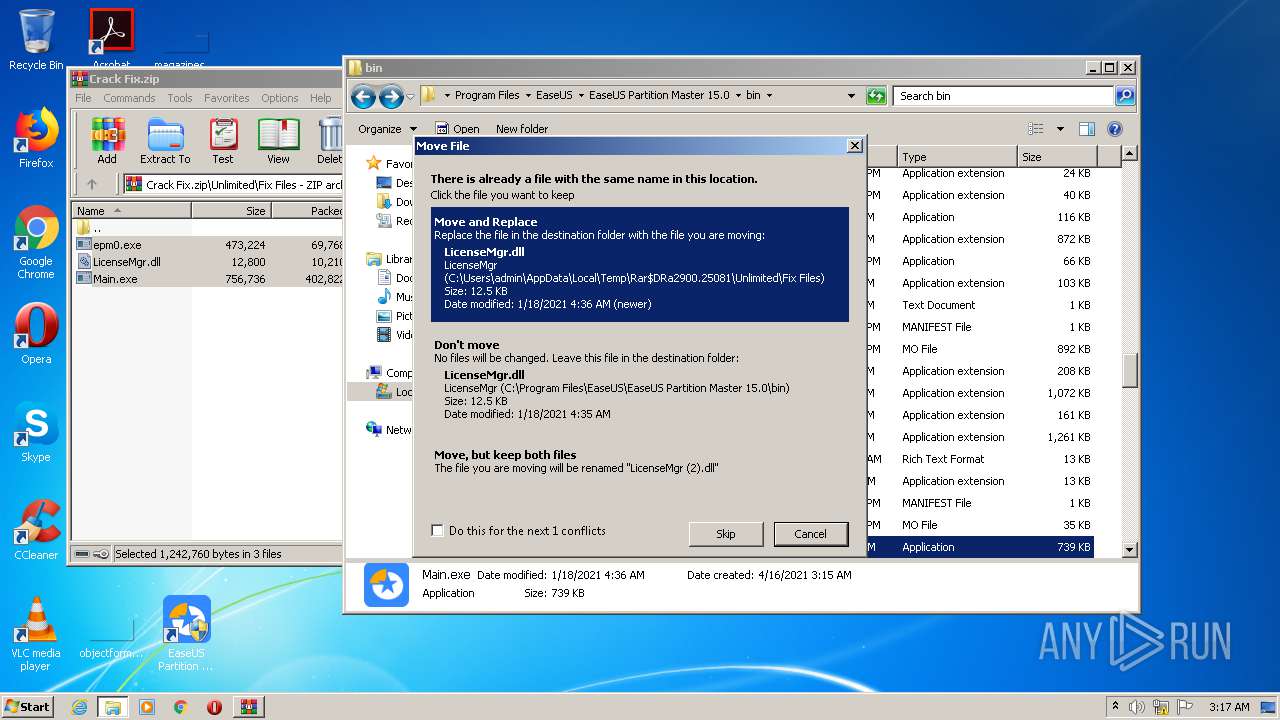1280x720 pixels.
Task: Sort WinRAR list by Name column
Action: 131,211
